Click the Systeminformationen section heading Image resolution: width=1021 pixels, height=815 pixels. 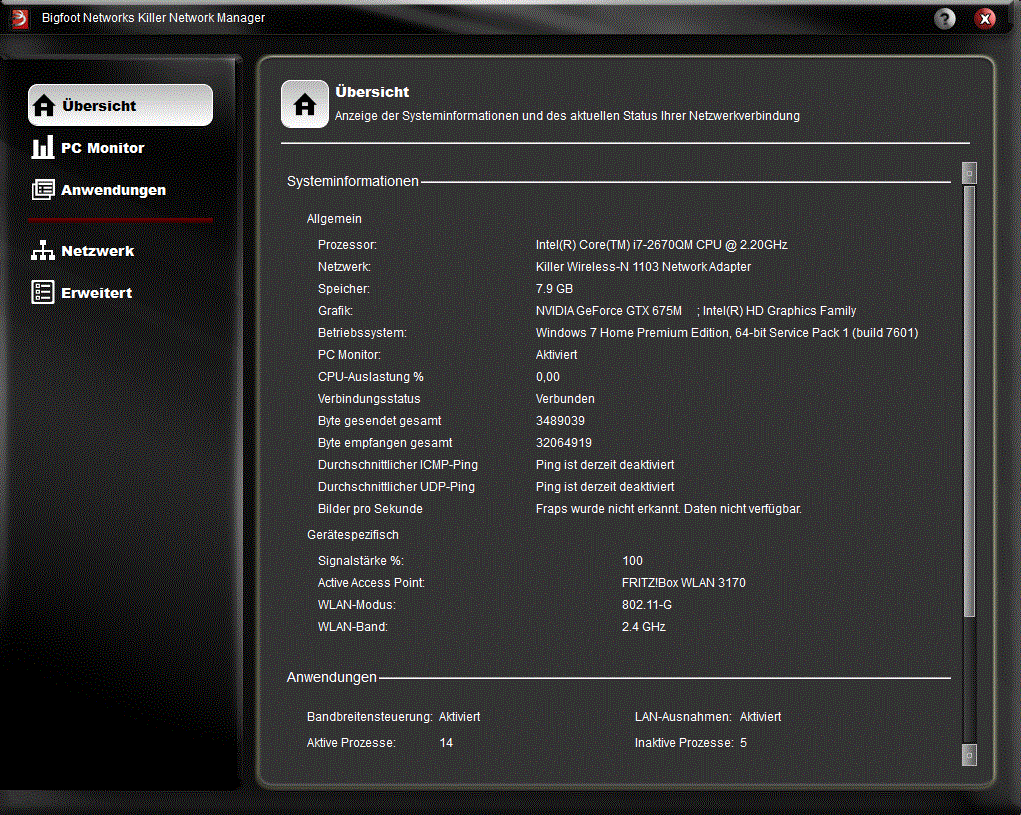click(353, 182)
